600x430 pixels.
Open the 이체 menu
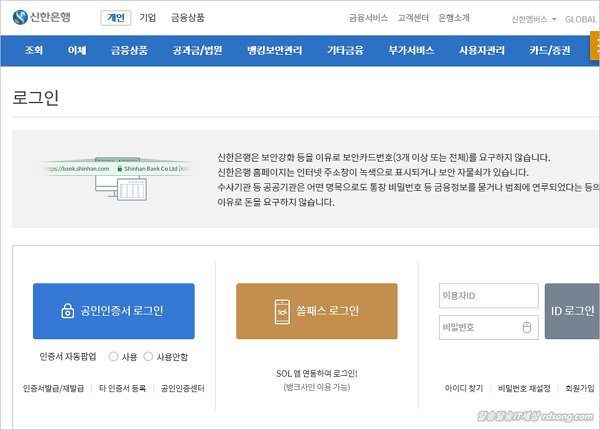tap(77, 50)
